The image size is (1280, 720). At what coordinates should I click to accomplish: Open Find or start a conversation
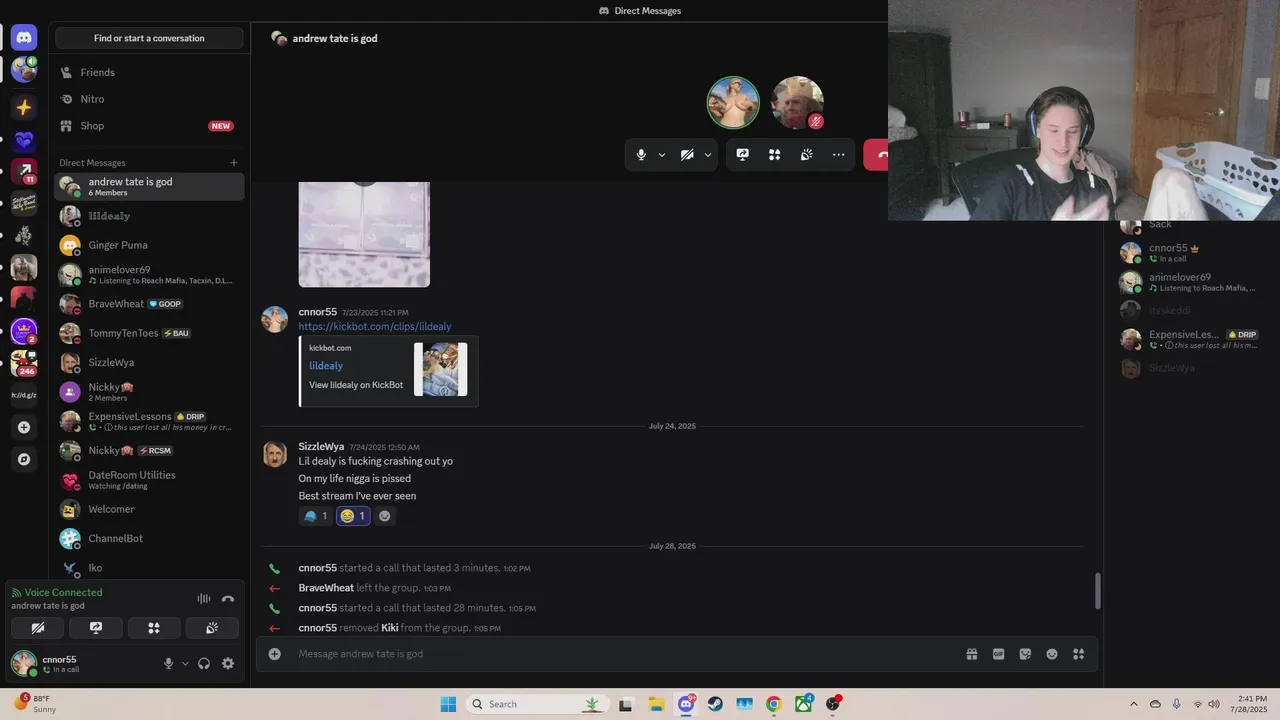coord(149,38)
